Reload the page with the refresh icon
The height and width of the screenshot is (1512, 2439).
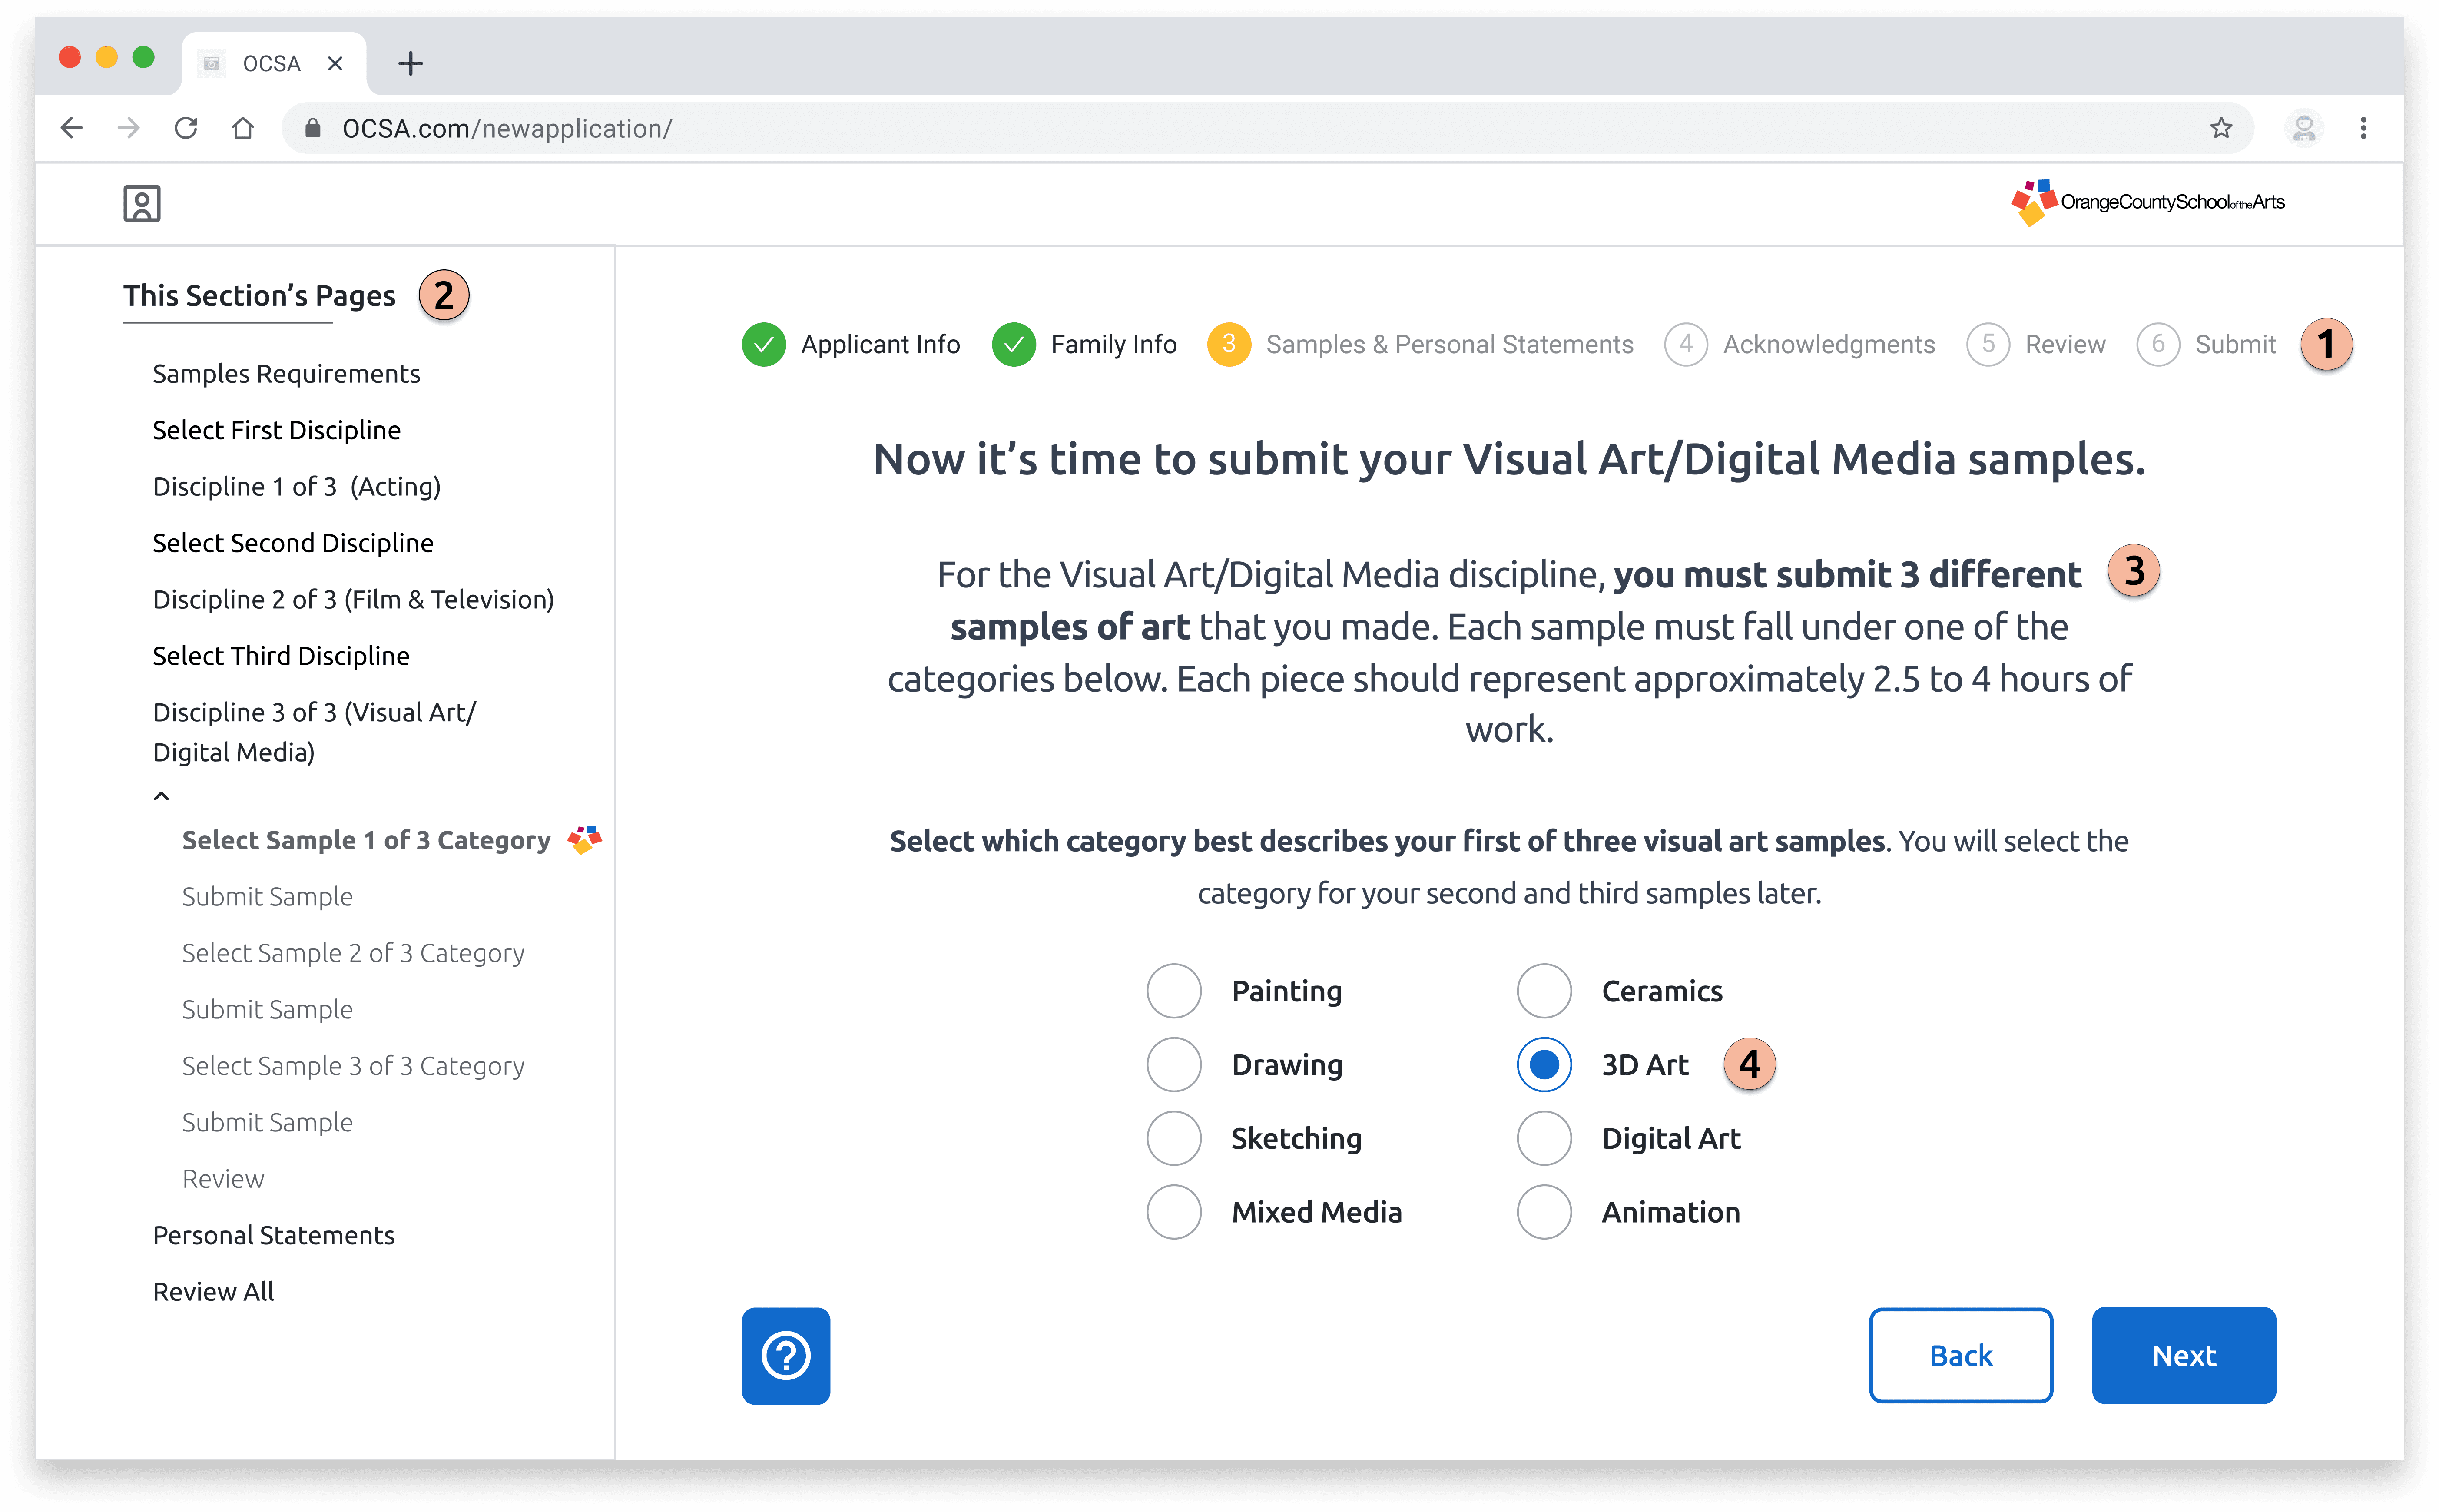tap(186, 128)
